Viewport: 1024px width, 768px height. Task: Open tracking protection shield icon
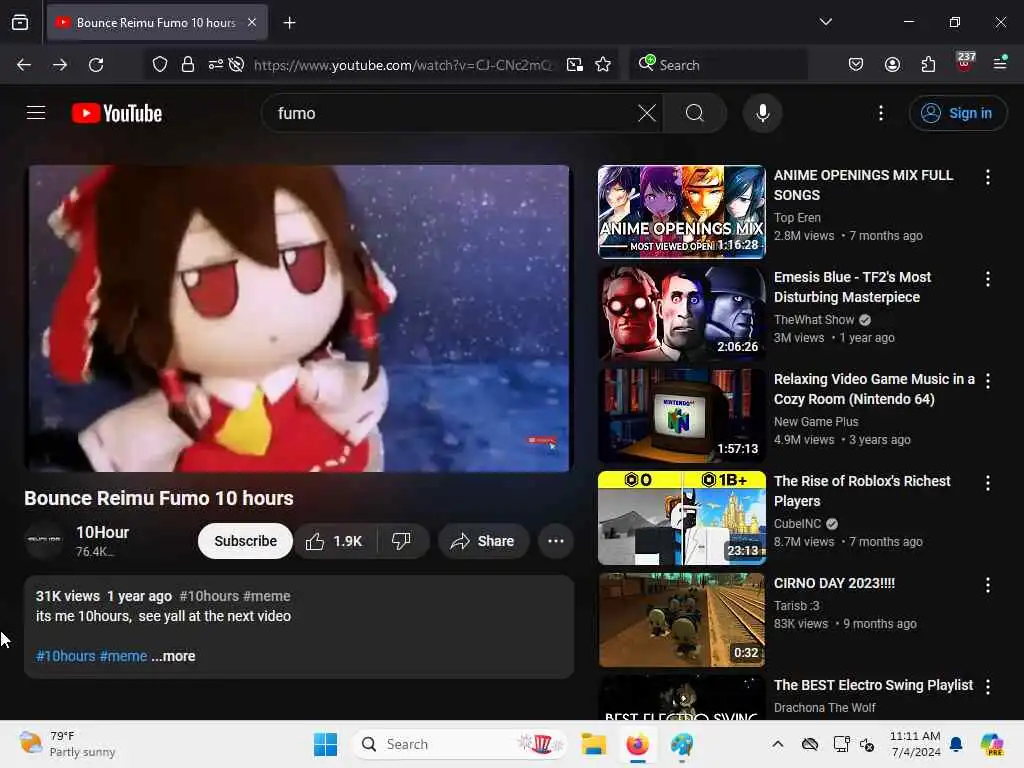click(x=159, y=65)
